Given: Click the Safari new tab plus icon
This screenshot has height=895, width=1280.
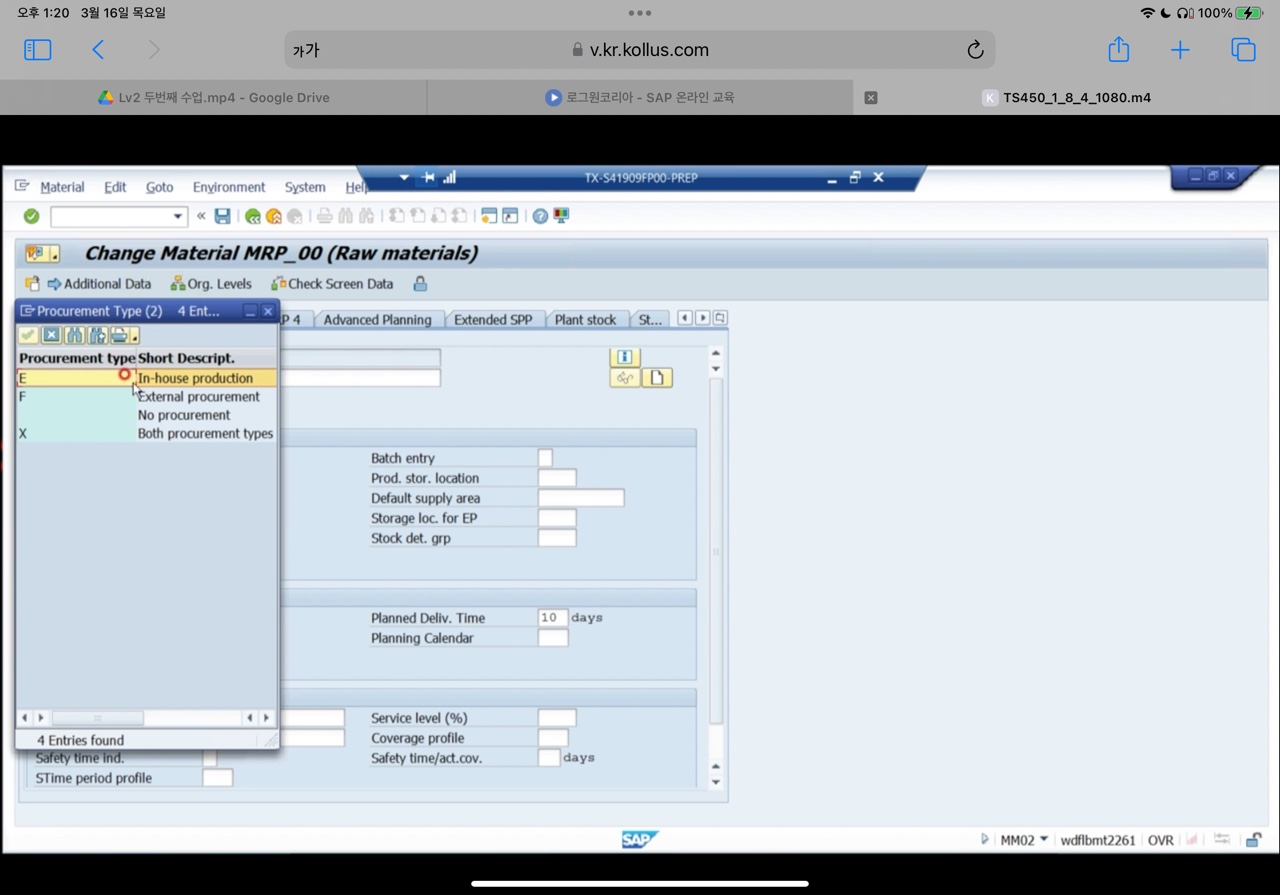Looking at the screenshot, I should pyautogui.click(x=1180, y=49).
